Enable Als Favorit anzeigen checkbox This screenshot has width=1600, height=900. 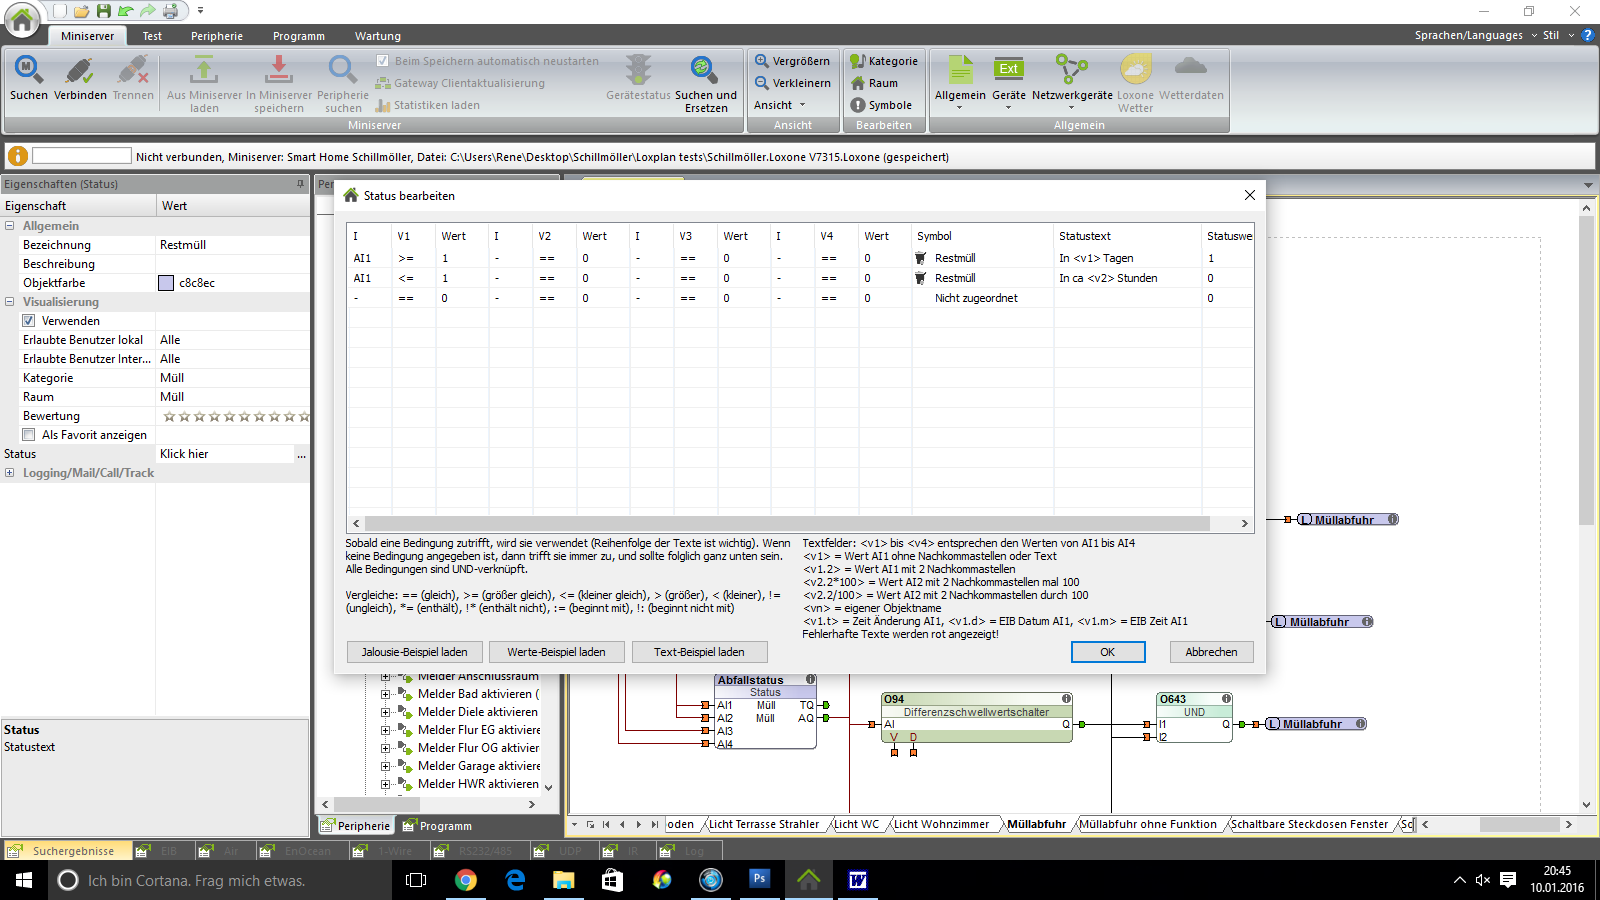(29, 435)
